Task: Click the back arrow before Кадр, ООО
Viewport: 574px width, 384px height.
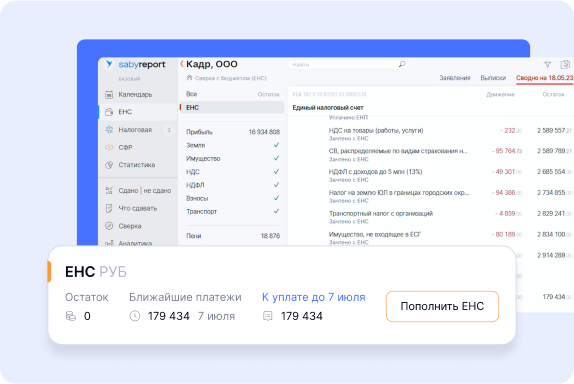Action: tap(182, 64)
